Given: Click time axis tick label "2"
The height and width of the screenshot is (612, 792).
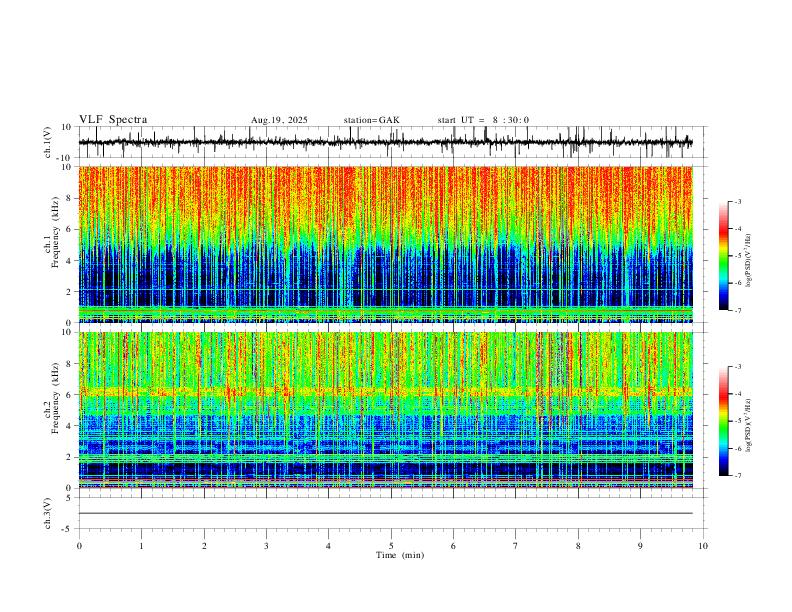Looking at the screenshot, I should (204, 546).
